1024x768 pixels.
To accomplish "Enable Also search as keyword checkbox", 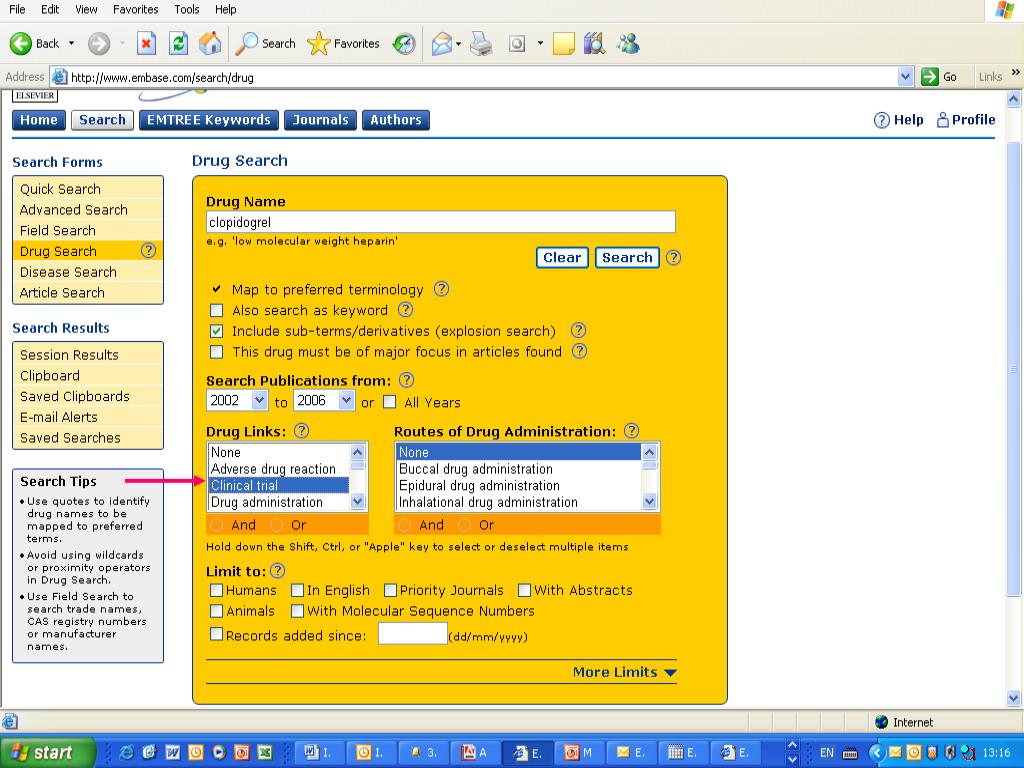I will point(216,311).
